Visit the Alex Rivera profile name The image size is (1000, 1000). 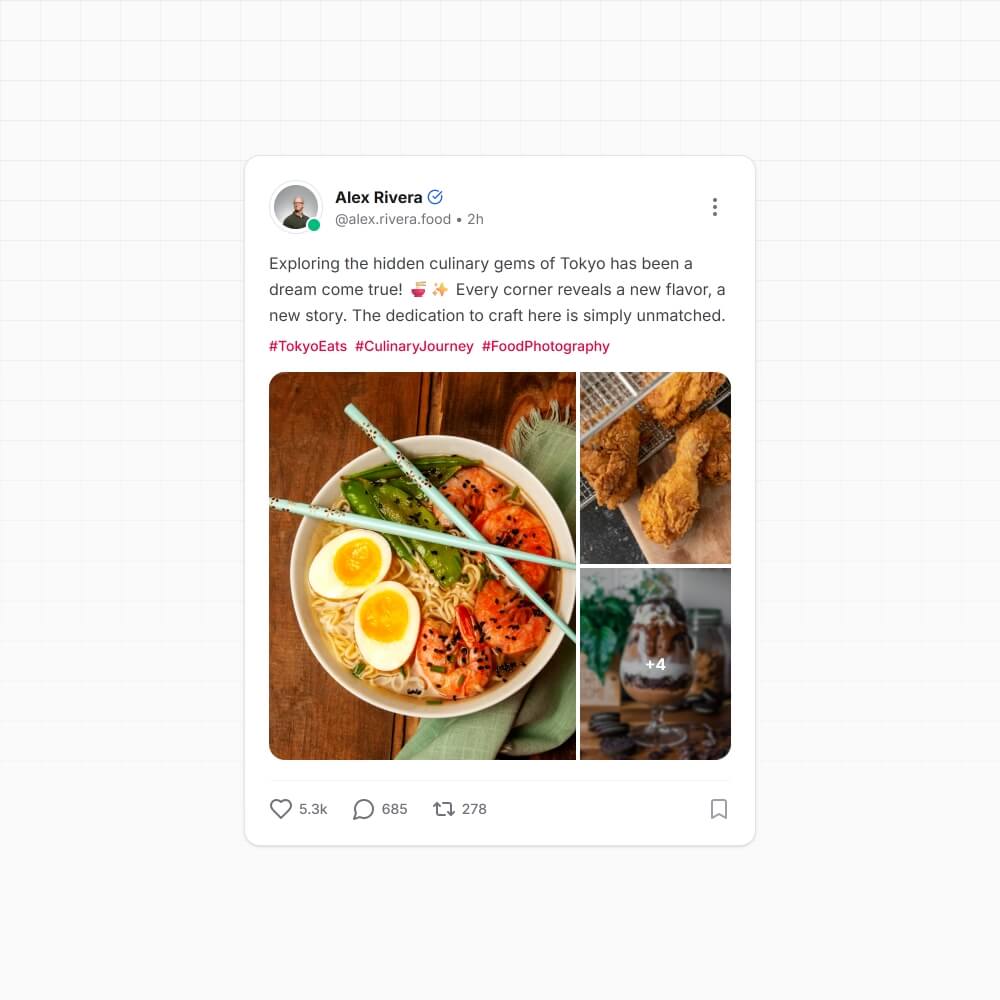(378, 197)
